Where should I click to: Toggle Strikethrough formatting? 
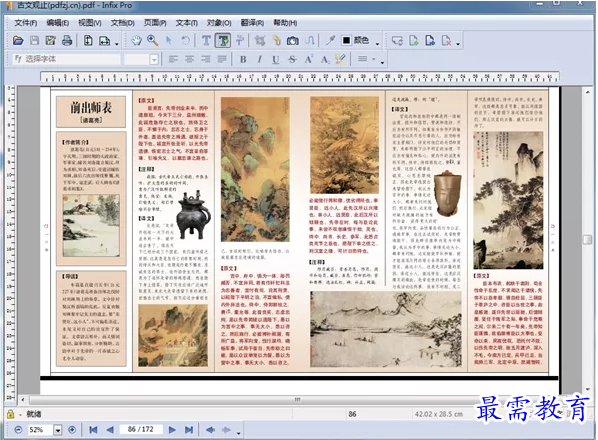tap(292, 59)
